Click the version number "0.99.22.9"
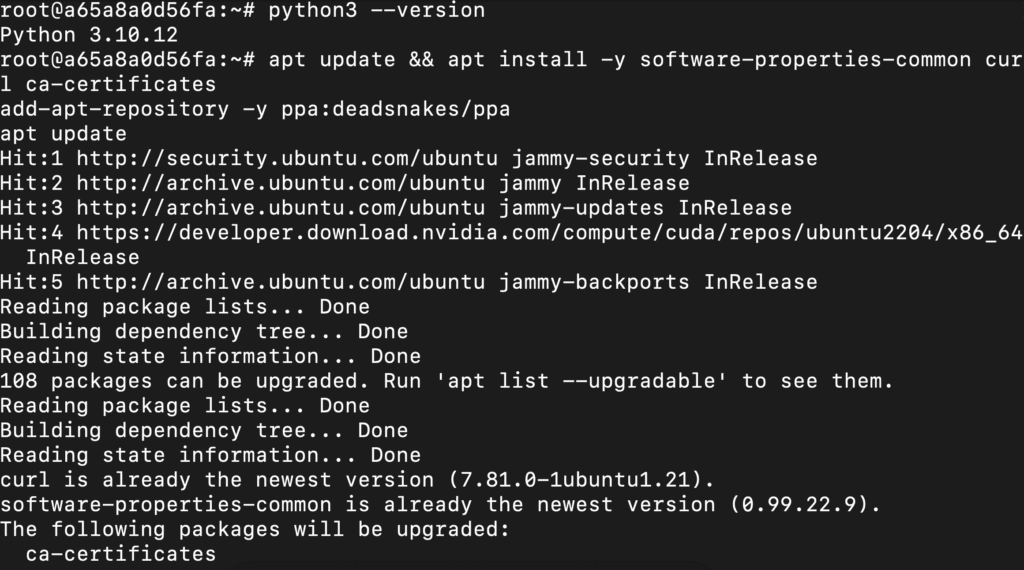 point(804,504)
